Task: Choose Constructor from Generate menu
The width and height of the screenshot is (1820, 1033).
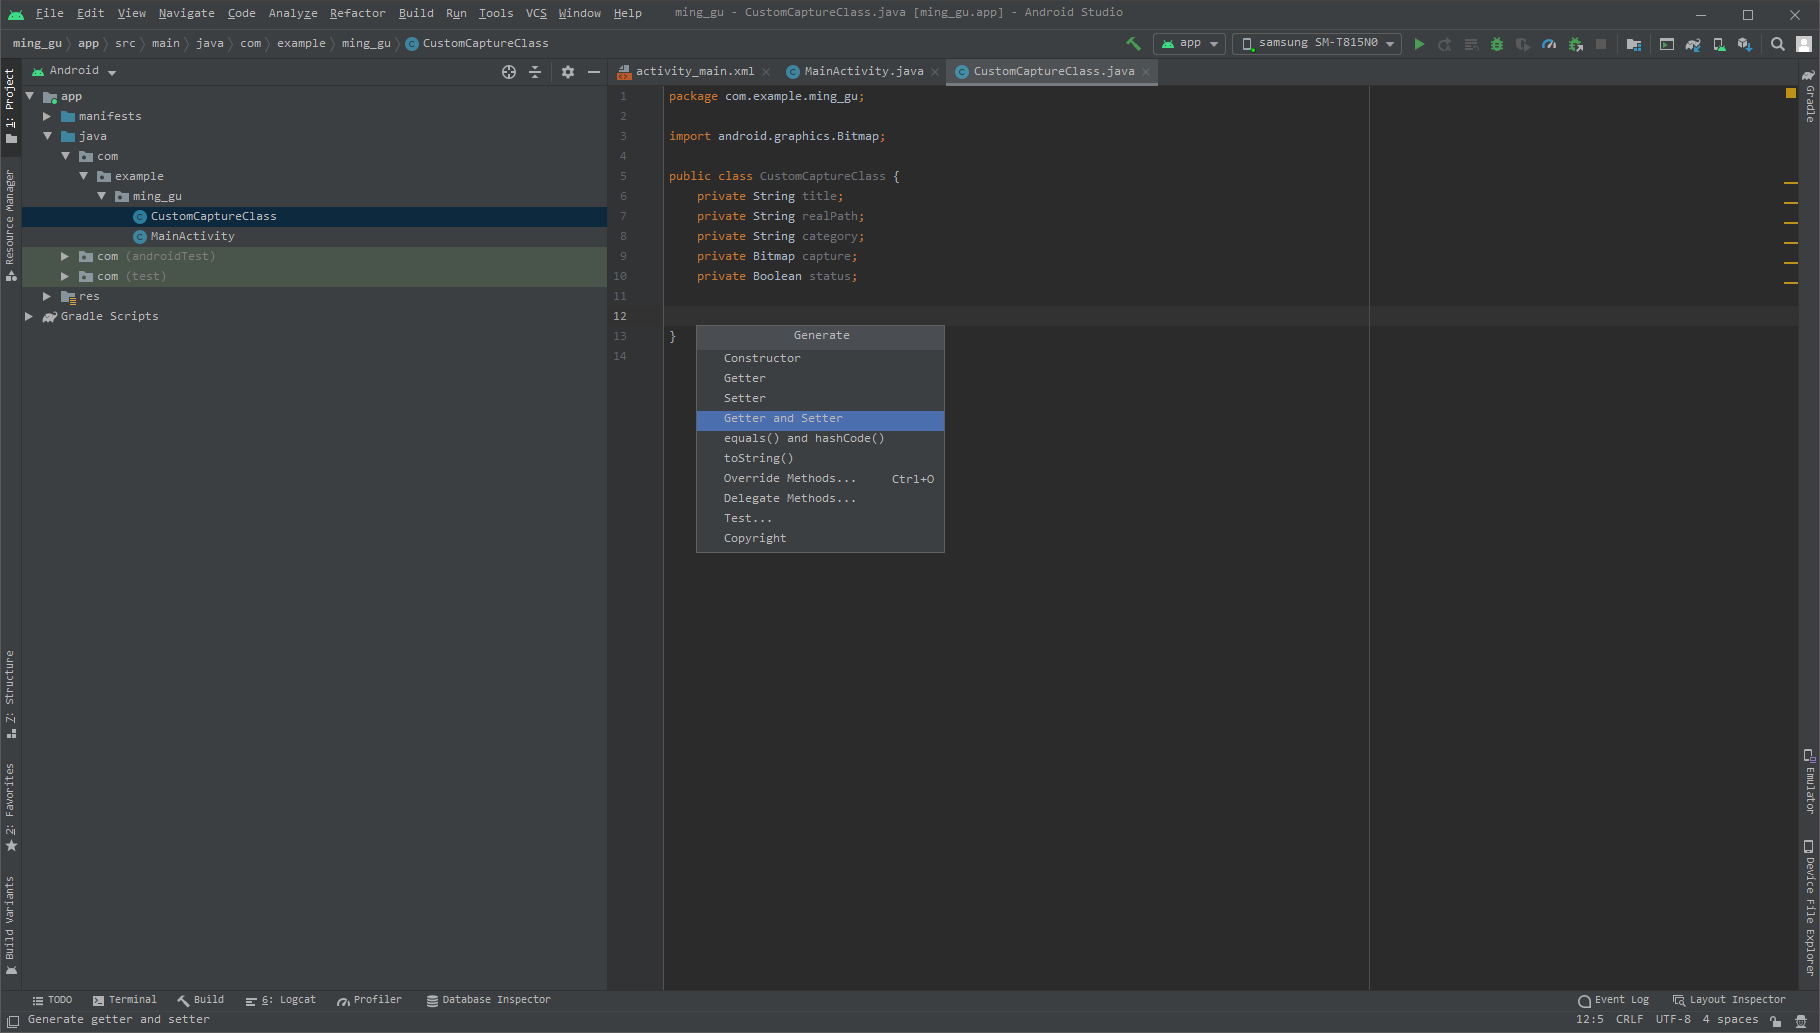Action: pos(820,359)
